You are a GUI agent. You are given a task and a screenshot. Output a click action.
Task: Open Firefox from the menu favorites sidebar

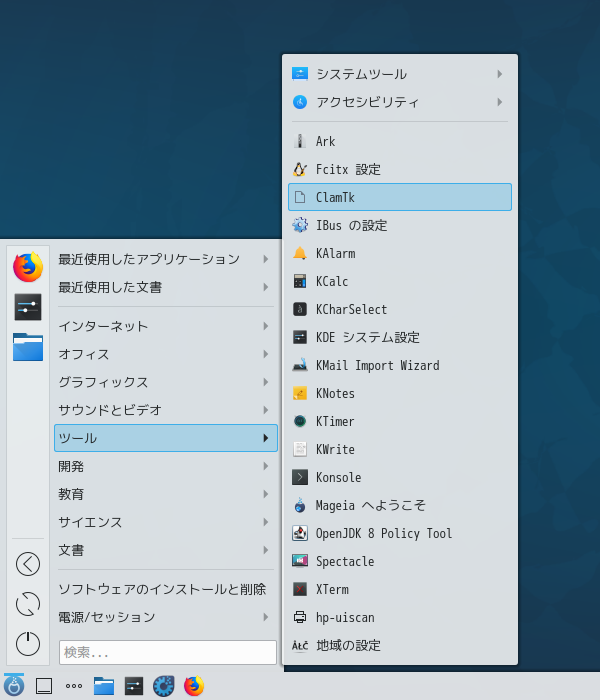tap(28, 267)
